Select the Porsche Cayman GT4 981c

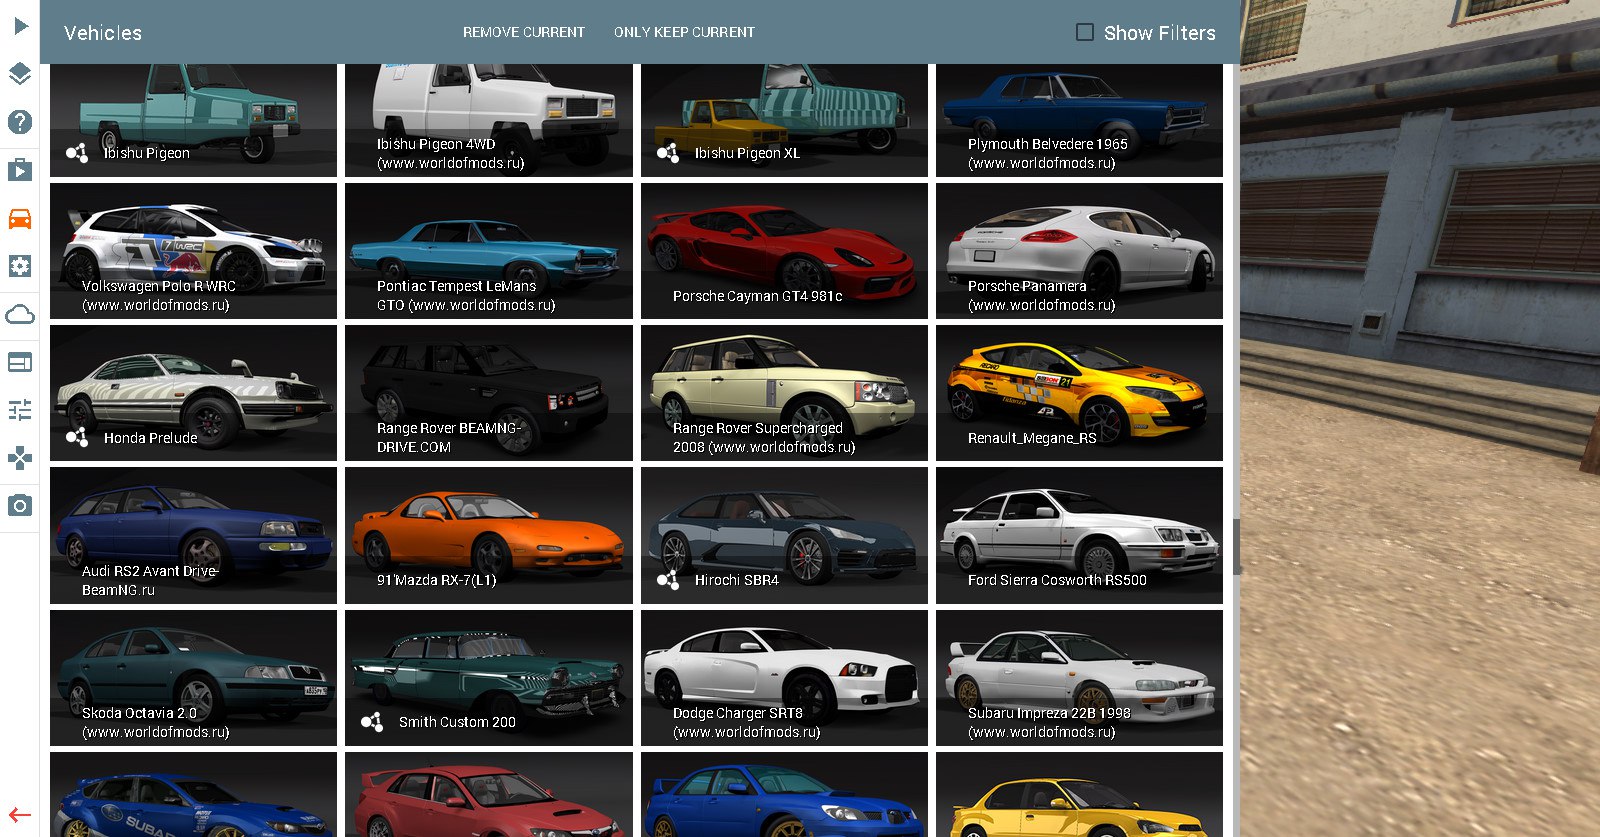[x=784, y=251]
